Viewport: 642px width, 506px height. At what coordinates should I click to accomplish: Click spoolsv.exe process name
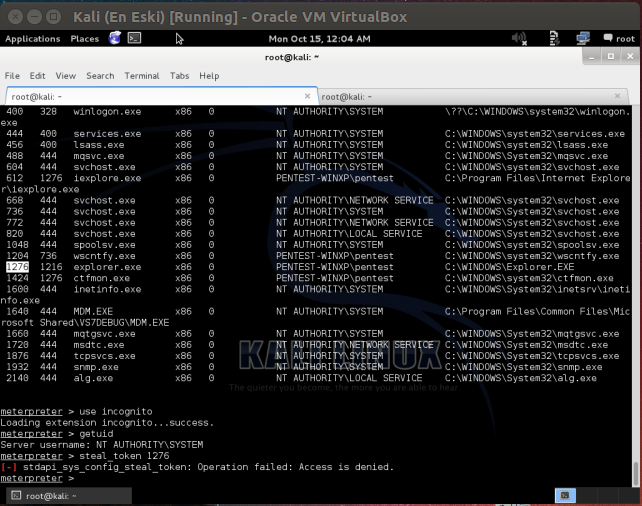104,245
